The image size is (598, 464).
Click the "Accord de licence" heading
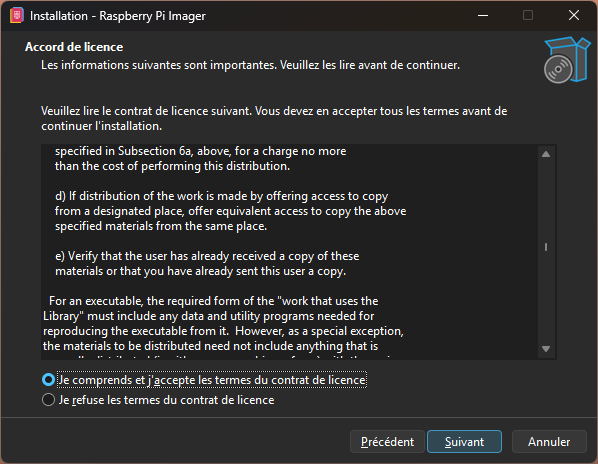[x=74, y=47]
